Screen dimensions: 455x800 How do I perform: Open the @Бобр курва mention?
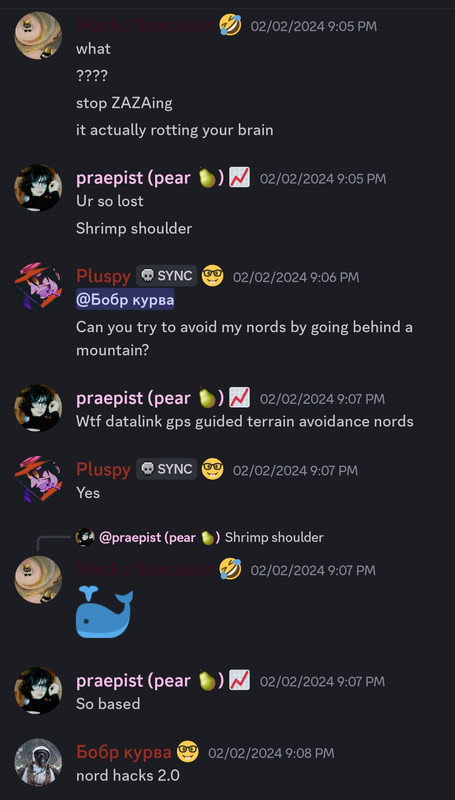click(125, 300)
